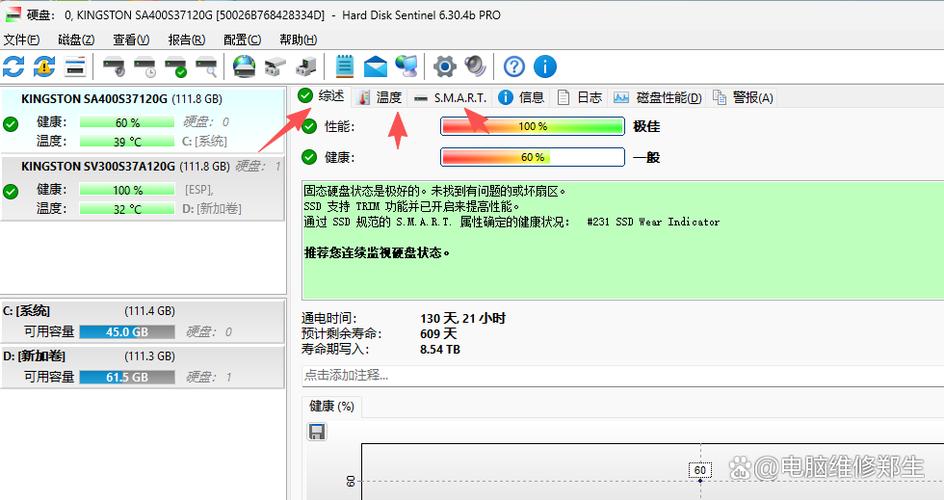Switch to the 日志 log tab
This screenshot has height=500, width=944.
[580, 97]
